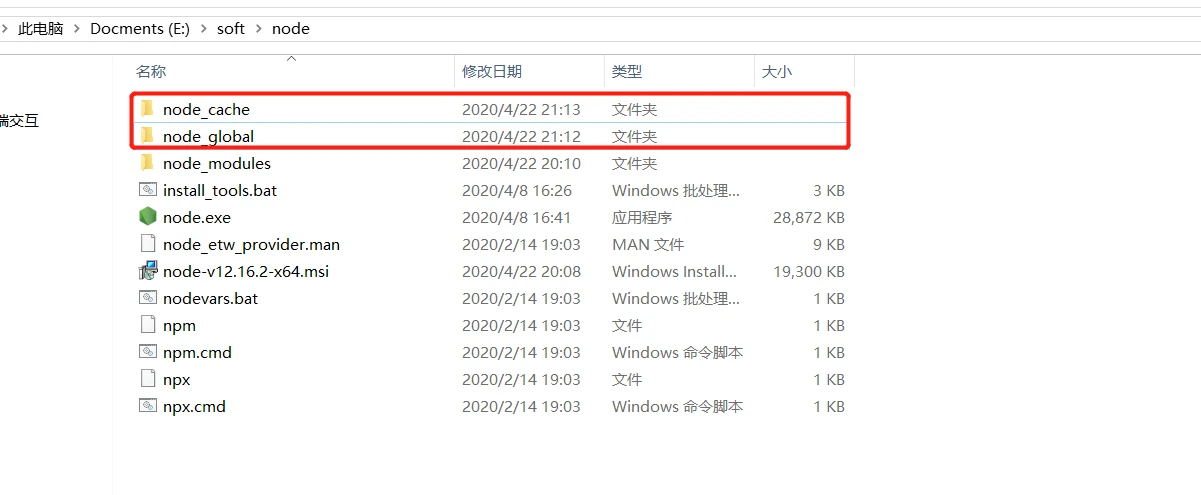Sort files by 名称 column header
The width and height of the screenshot is (1201, 495).
coord(151,72)
